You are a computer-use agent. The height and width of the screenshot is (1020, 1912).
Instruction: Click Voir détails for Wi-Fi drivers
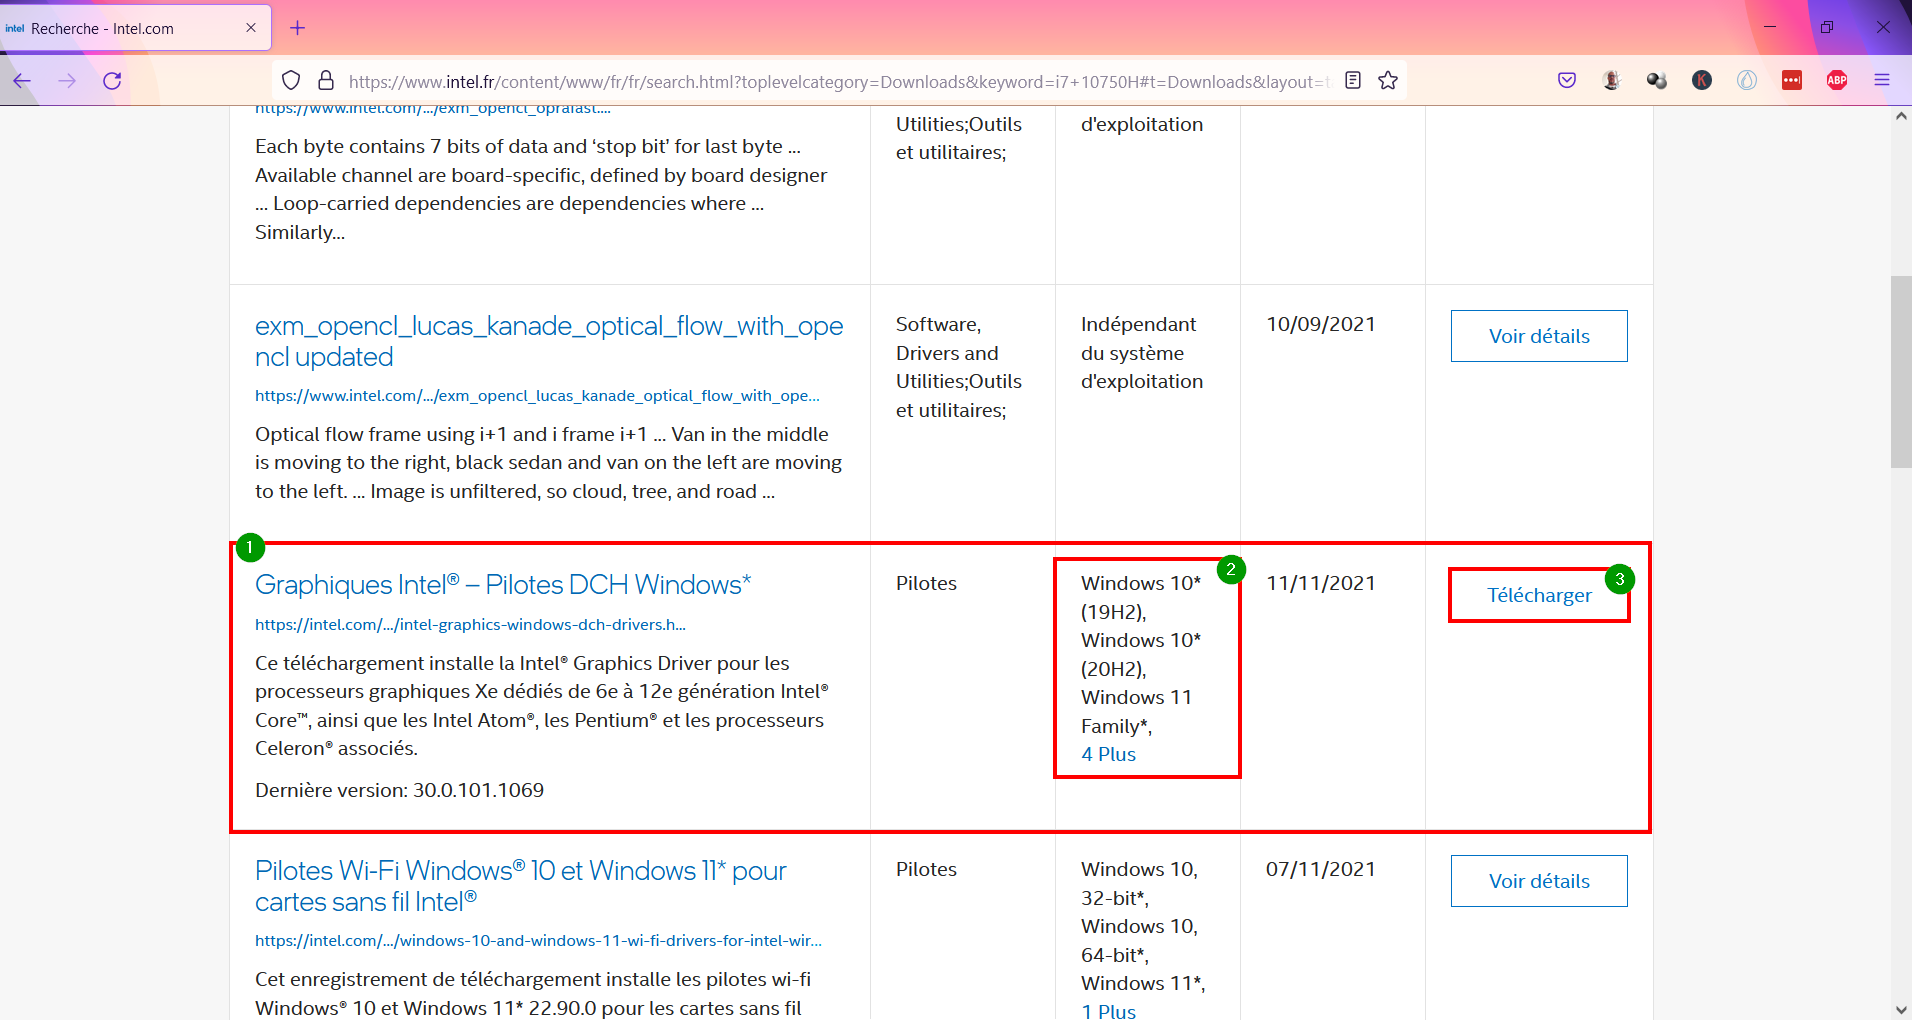click(x=1539, y=881)
